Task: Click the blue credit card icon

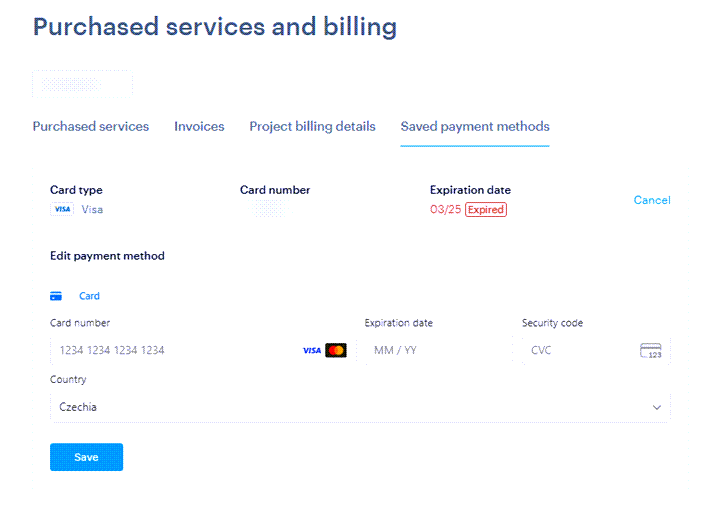Action: tap(56, 296)
